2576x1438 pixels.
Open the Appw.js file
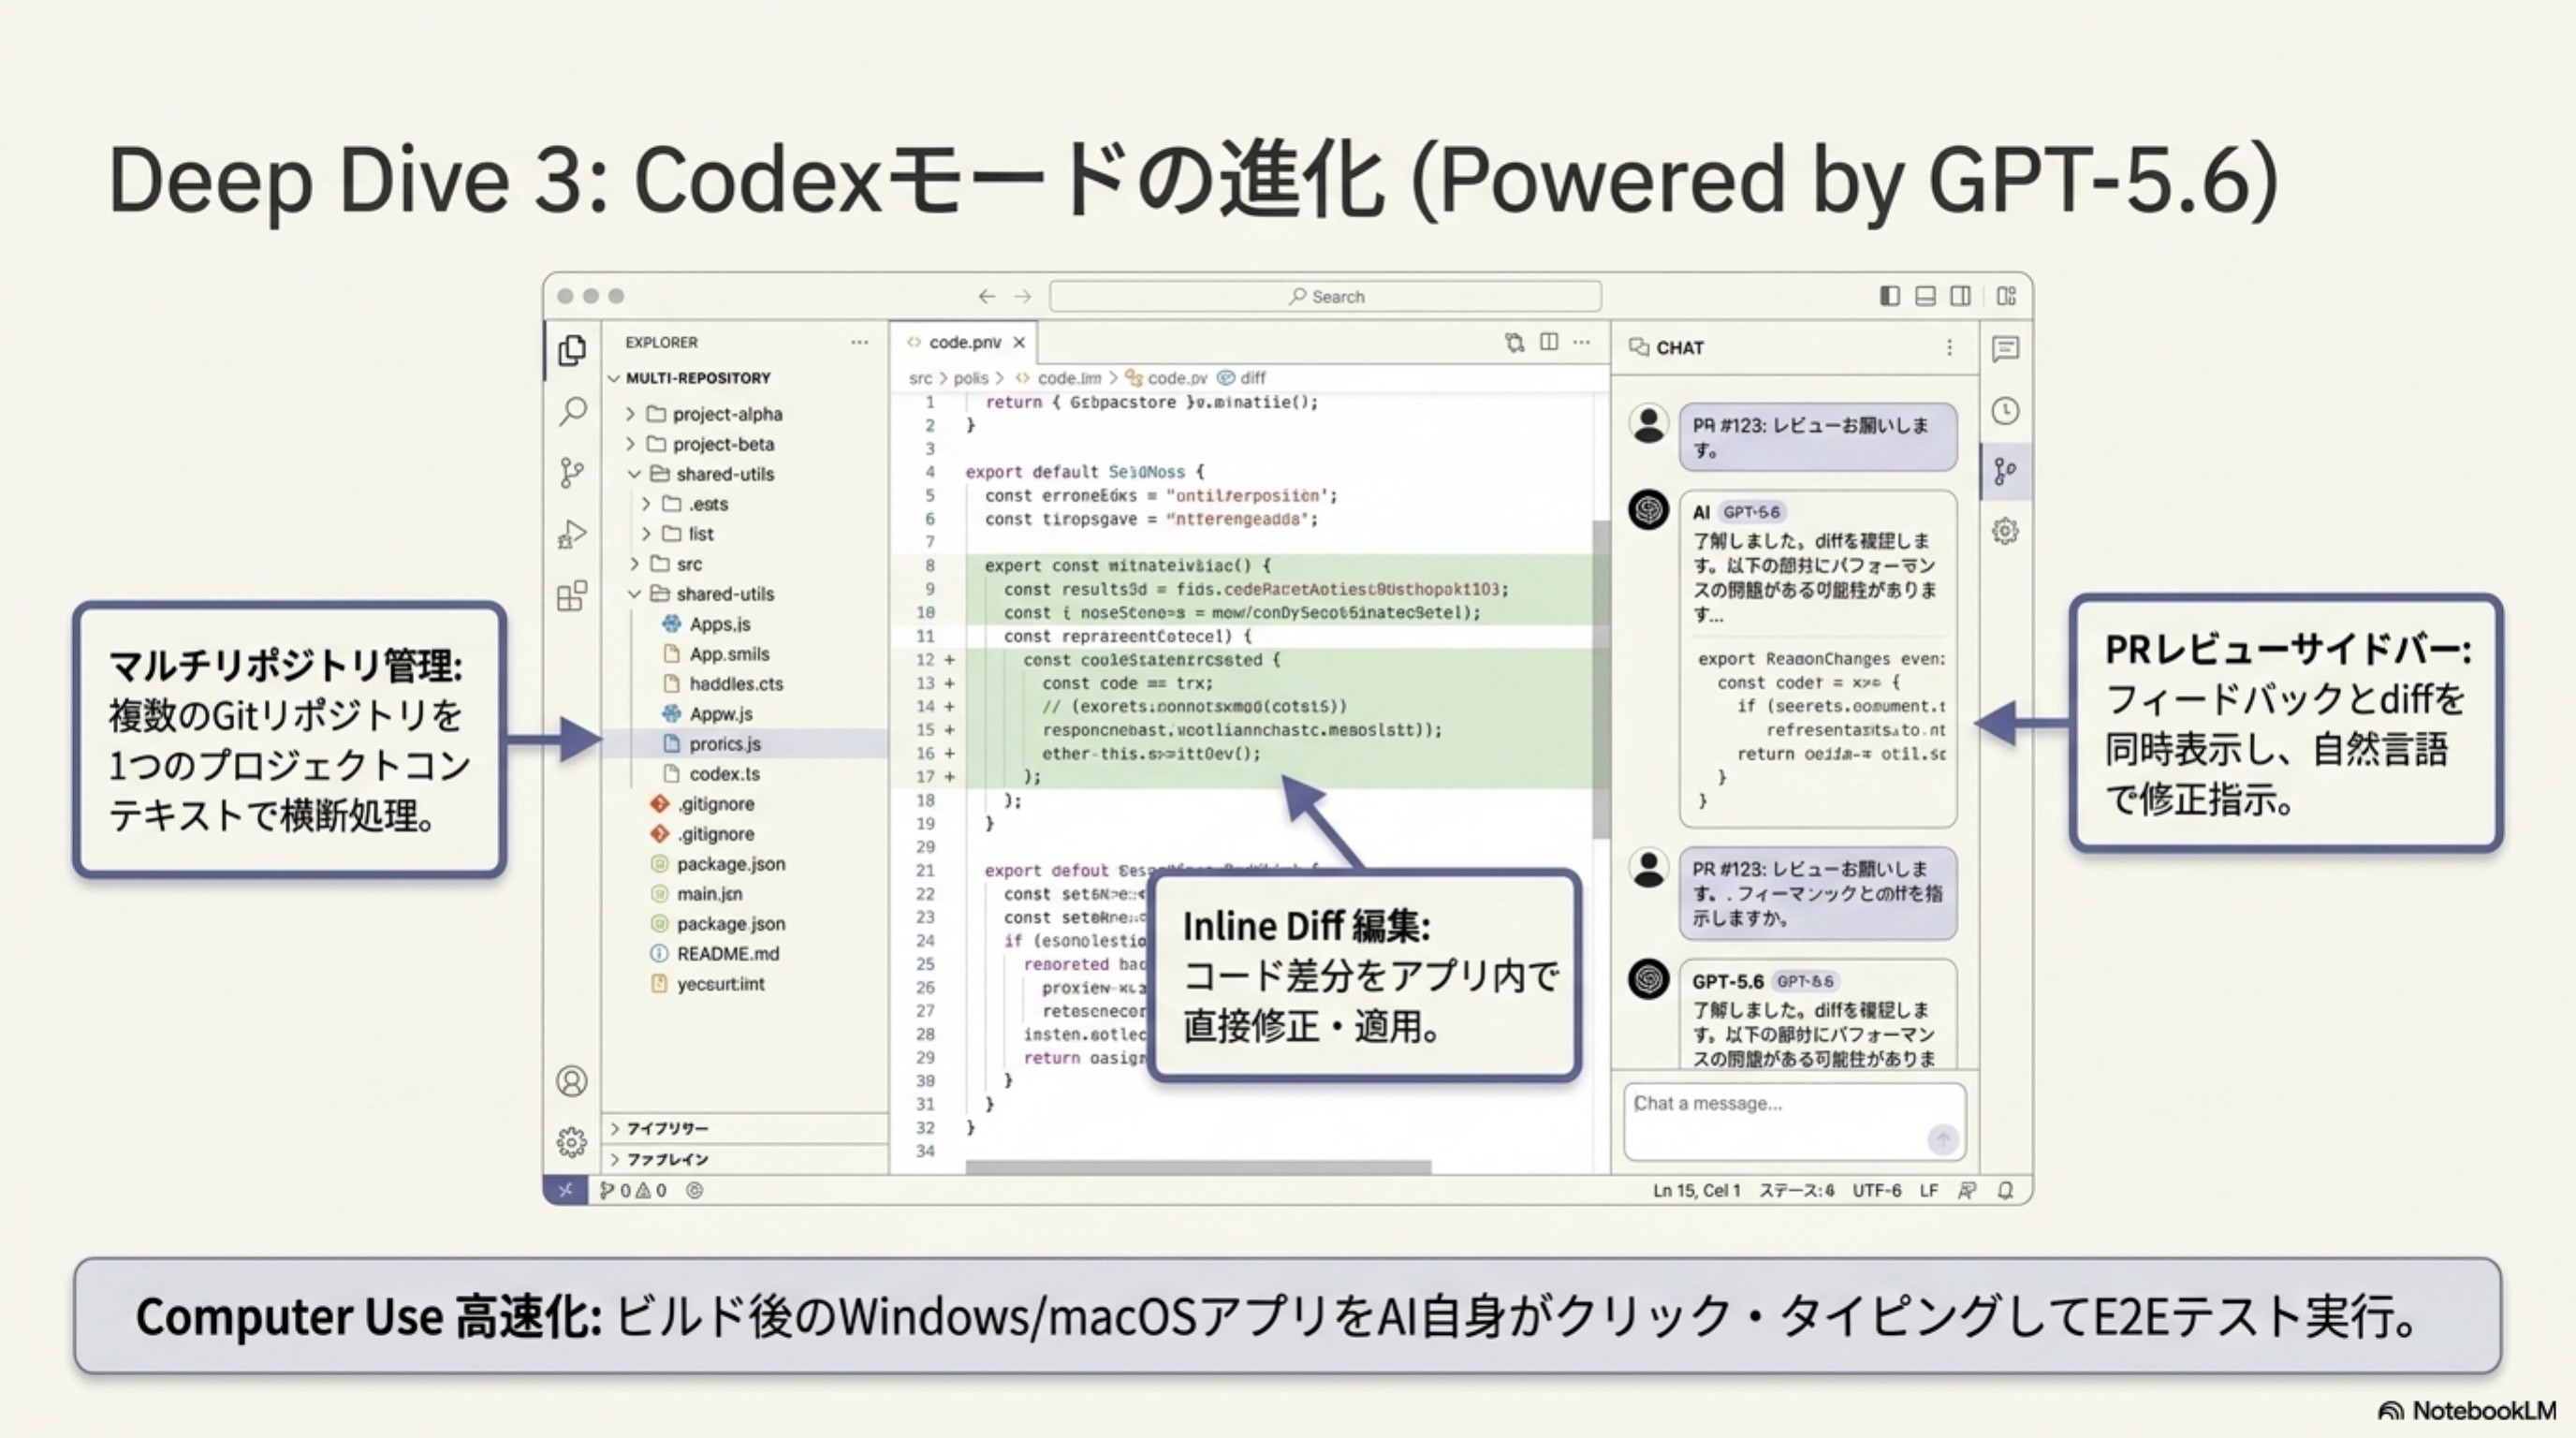pos(707,714)
